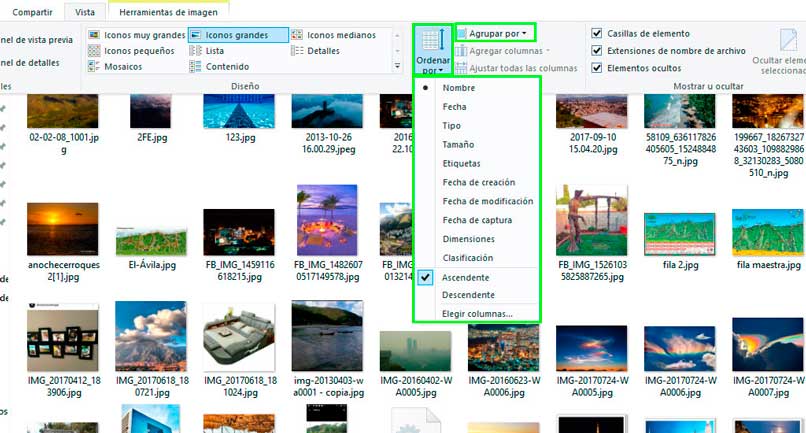Click Elegir columnas option

(477, 314)
